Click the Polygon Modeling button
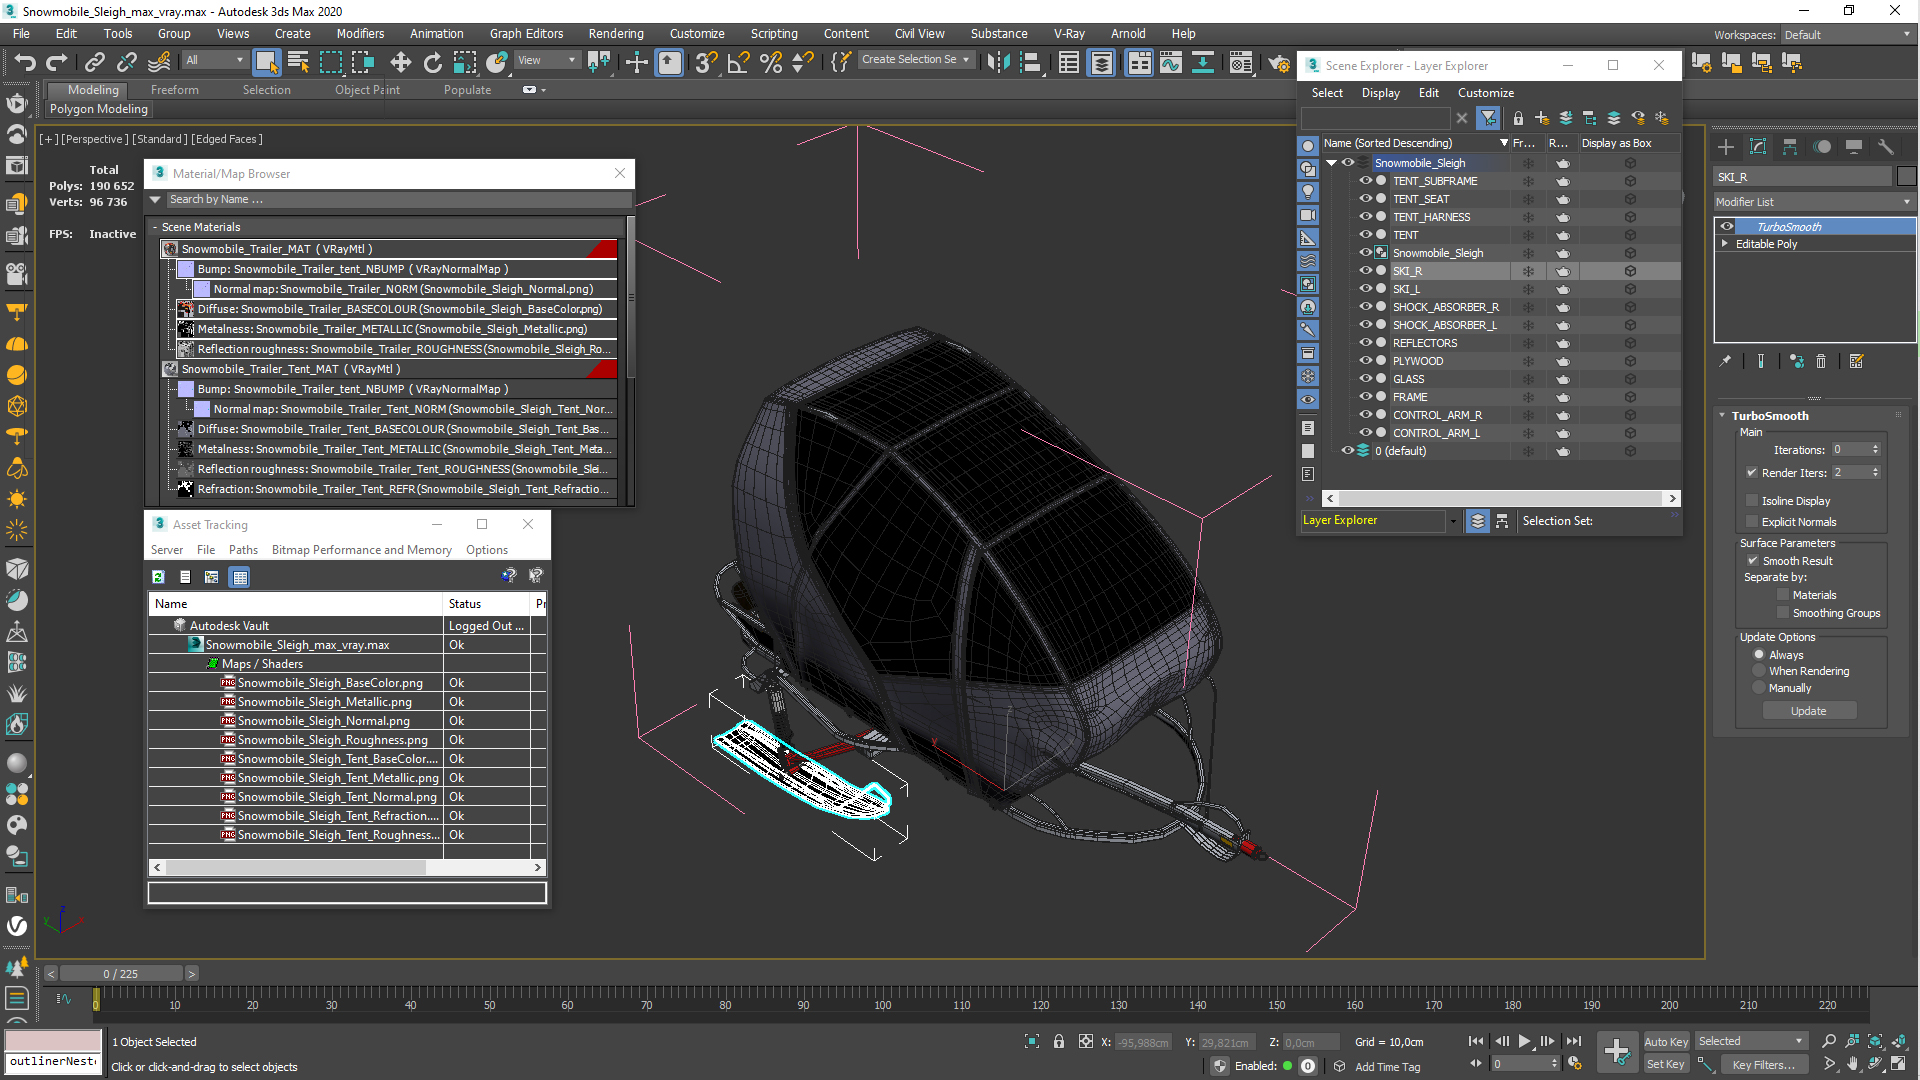Image resolution: width=1920 pixels, height=1080 pixels. (x=98, y=109)
